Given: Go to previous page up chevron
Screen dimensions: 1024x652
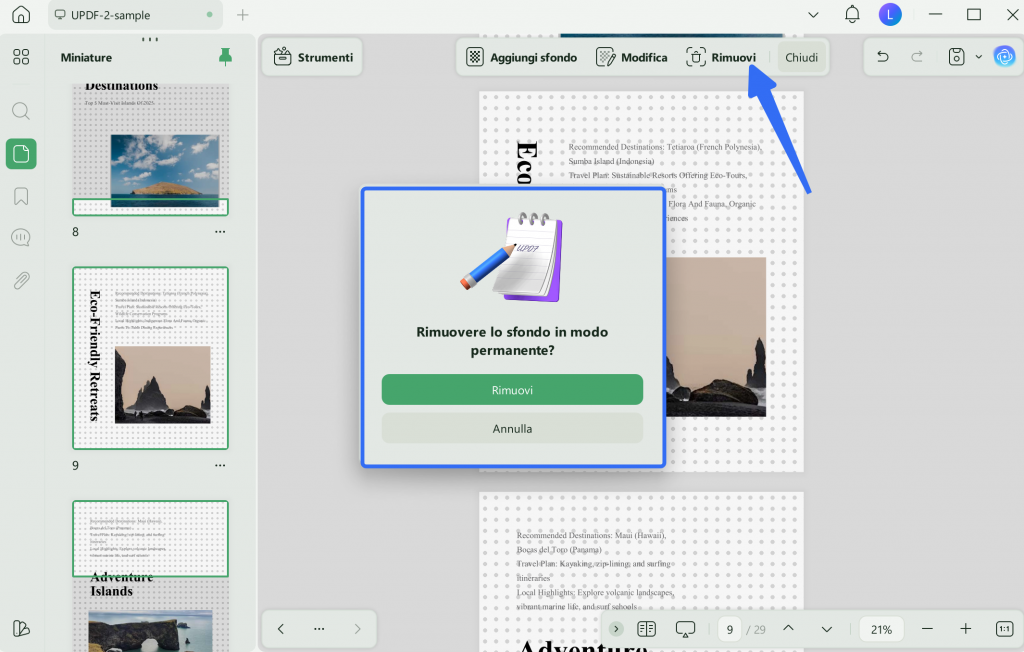Looking at the screenshot, I should tap(788, 628).
